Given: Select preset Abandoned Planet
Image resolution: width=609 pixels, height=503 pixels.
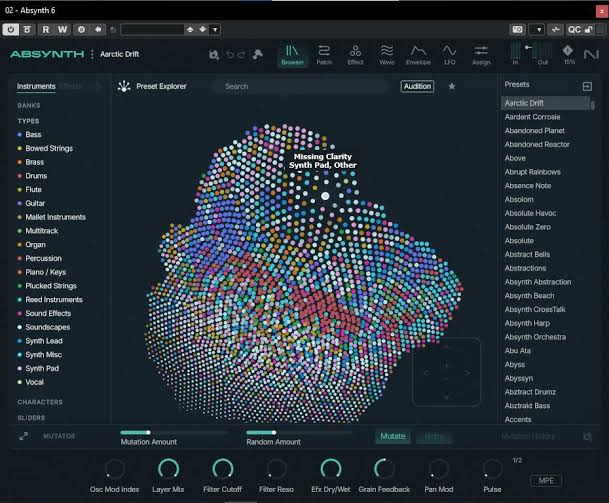Looking at the screenshot, I should [534, 131].
